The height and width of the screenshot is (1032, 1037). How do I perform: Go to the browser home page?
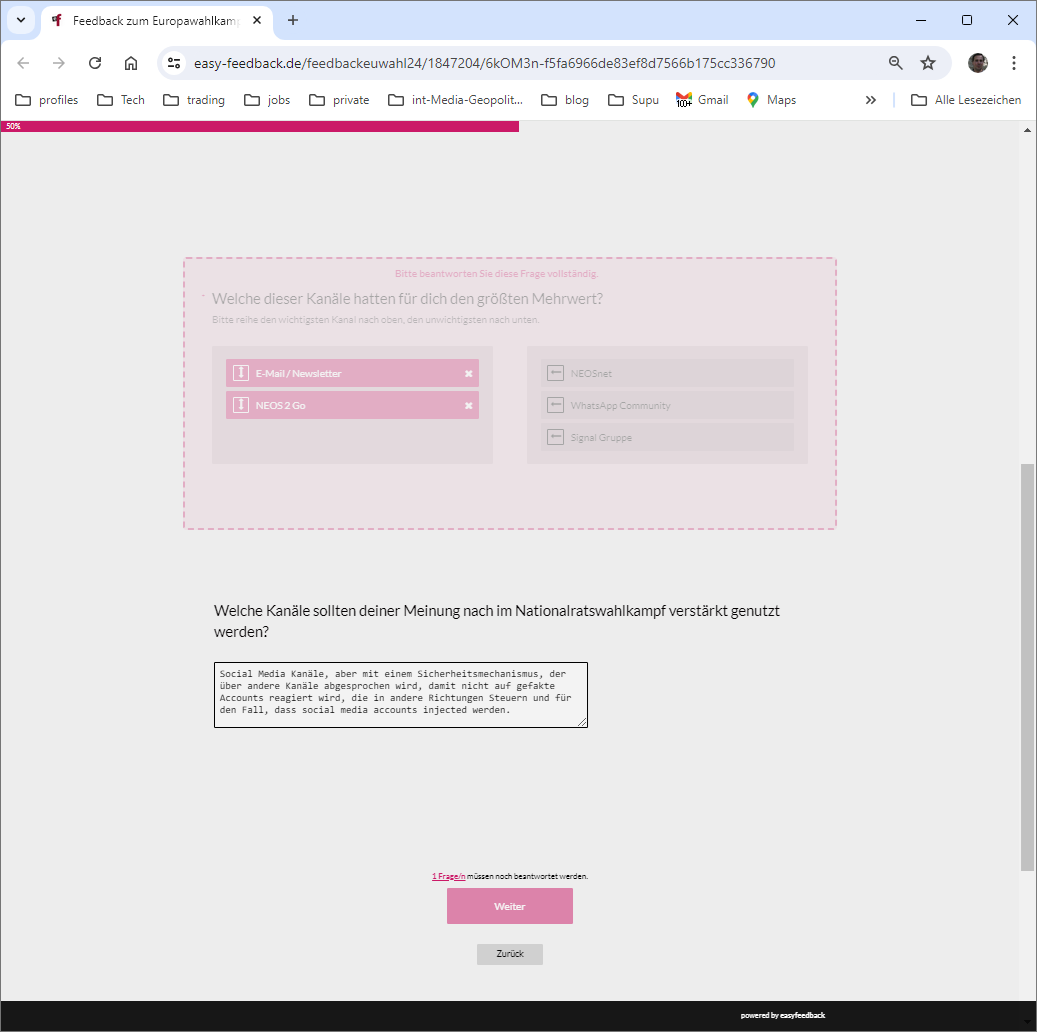[x=131, y=63]
